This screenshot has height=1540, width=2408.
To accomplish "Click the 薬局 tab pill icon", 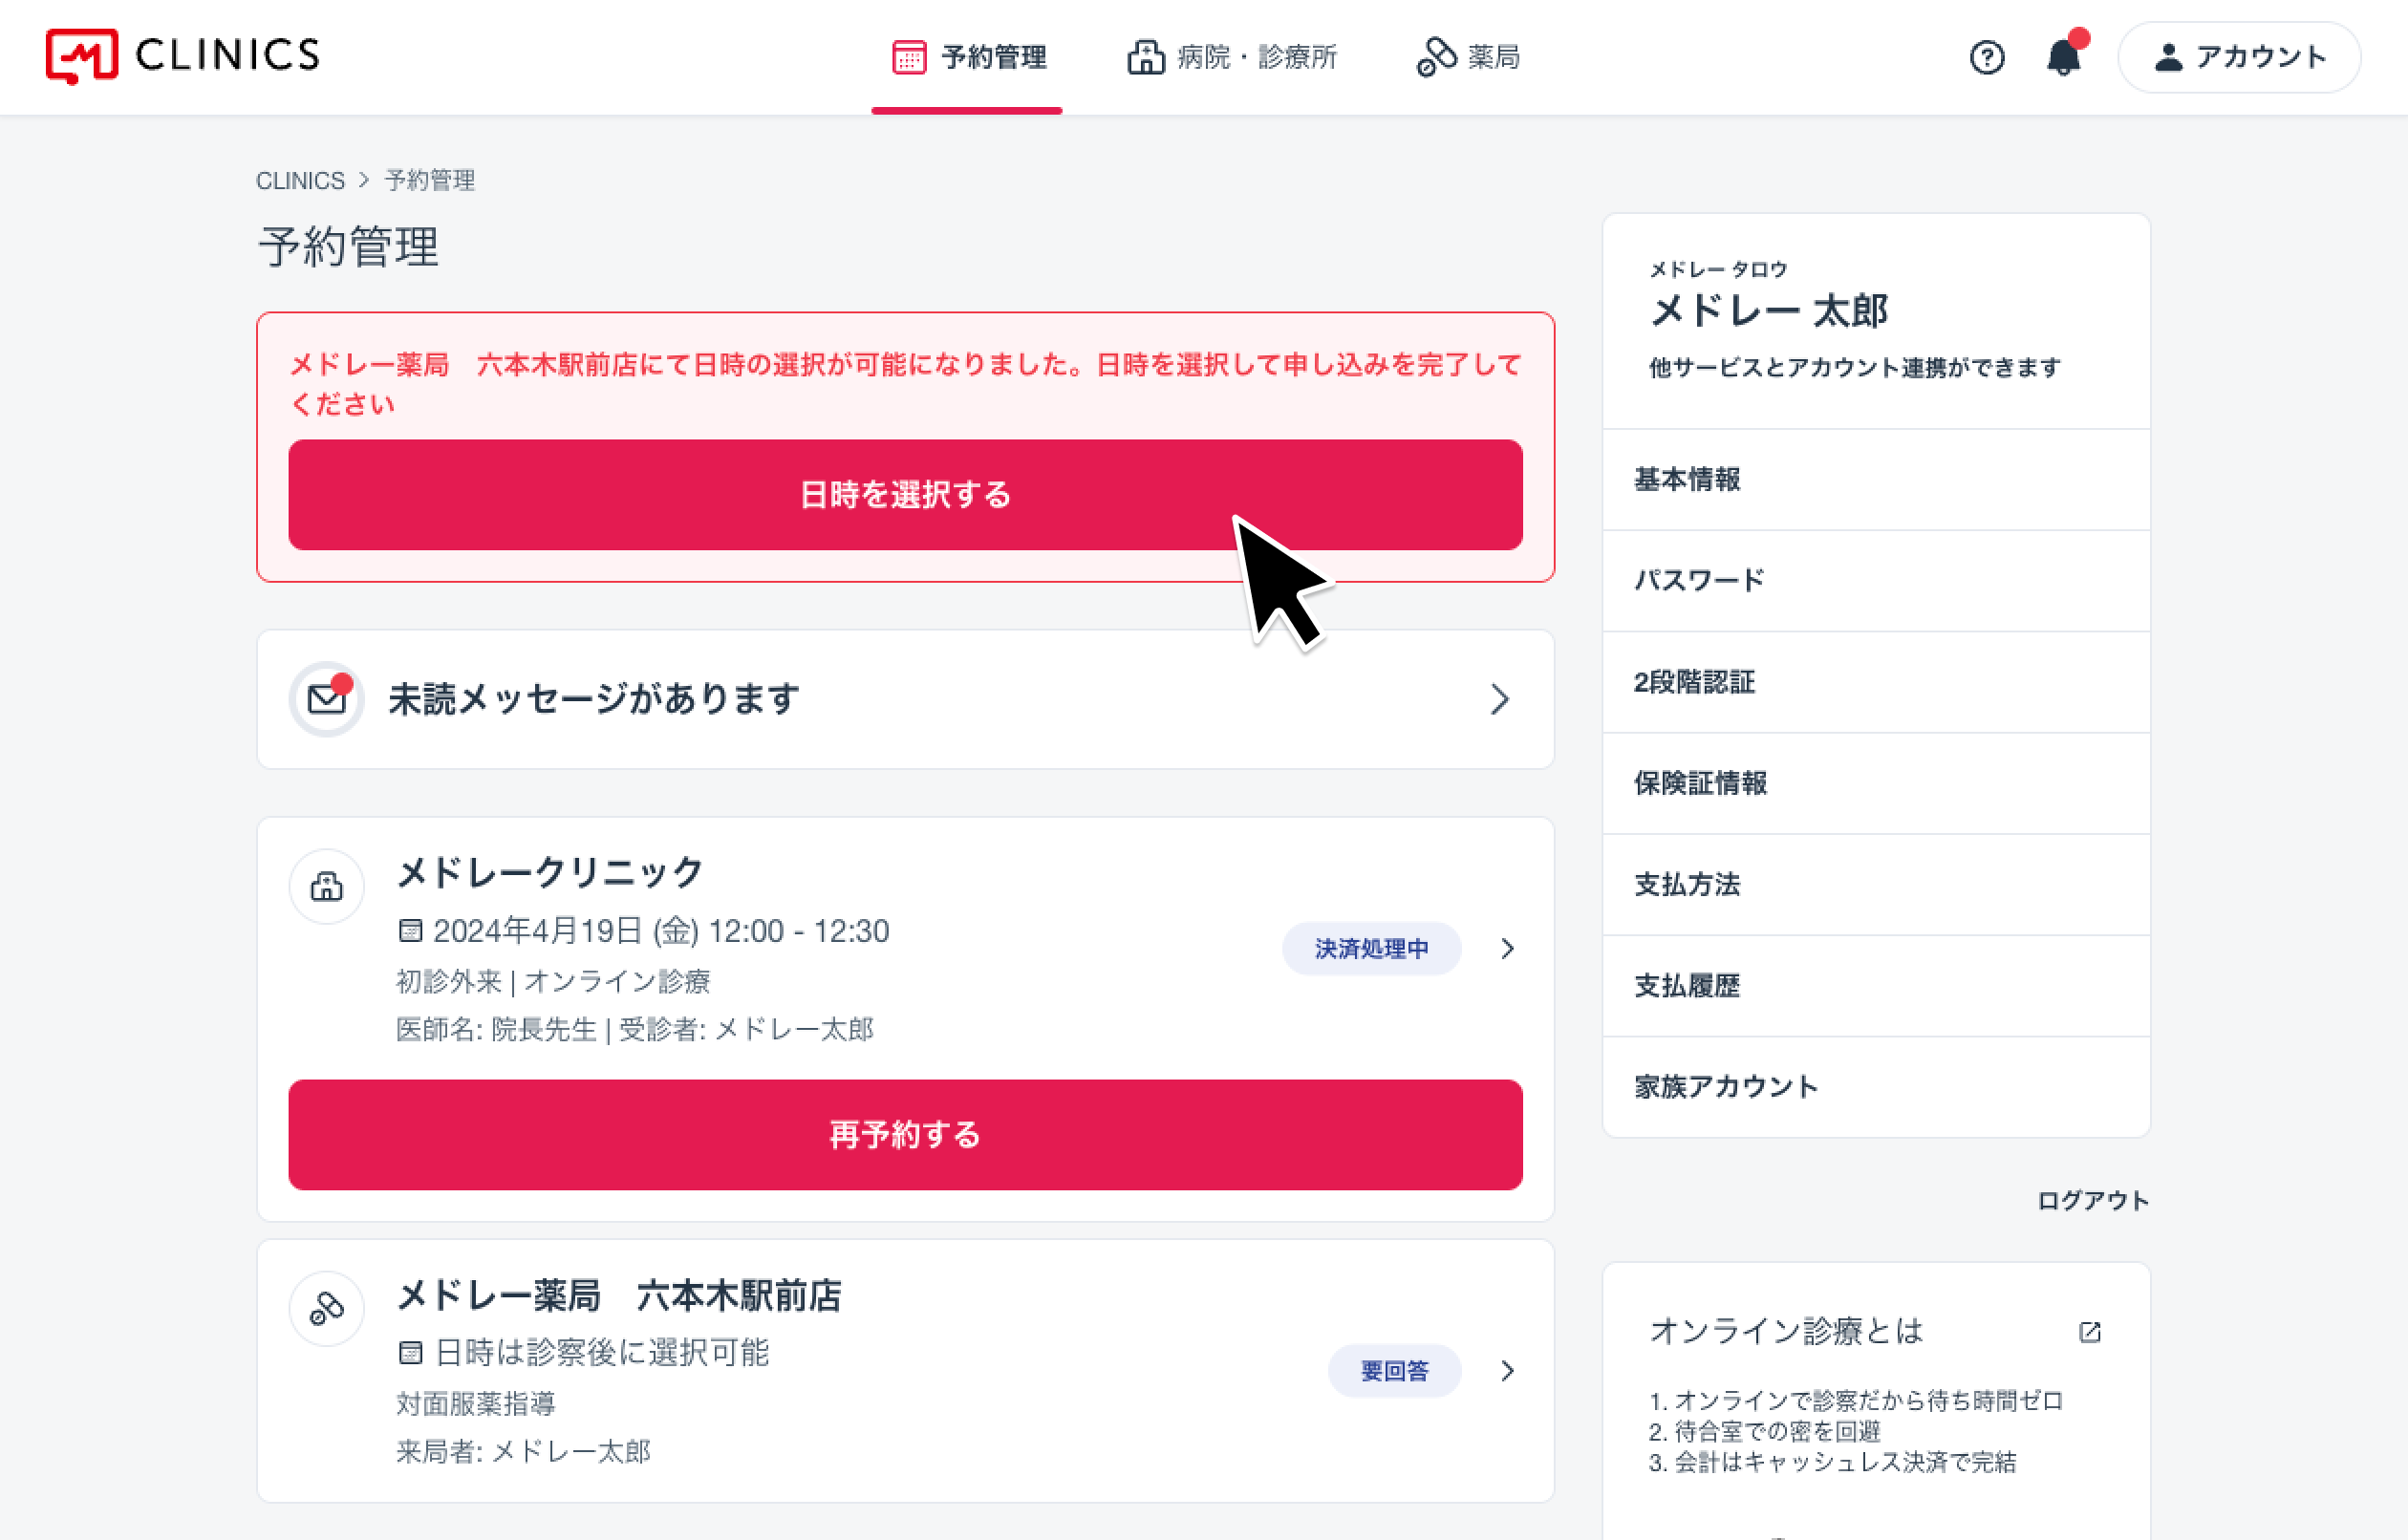I will pos(1436,57).
